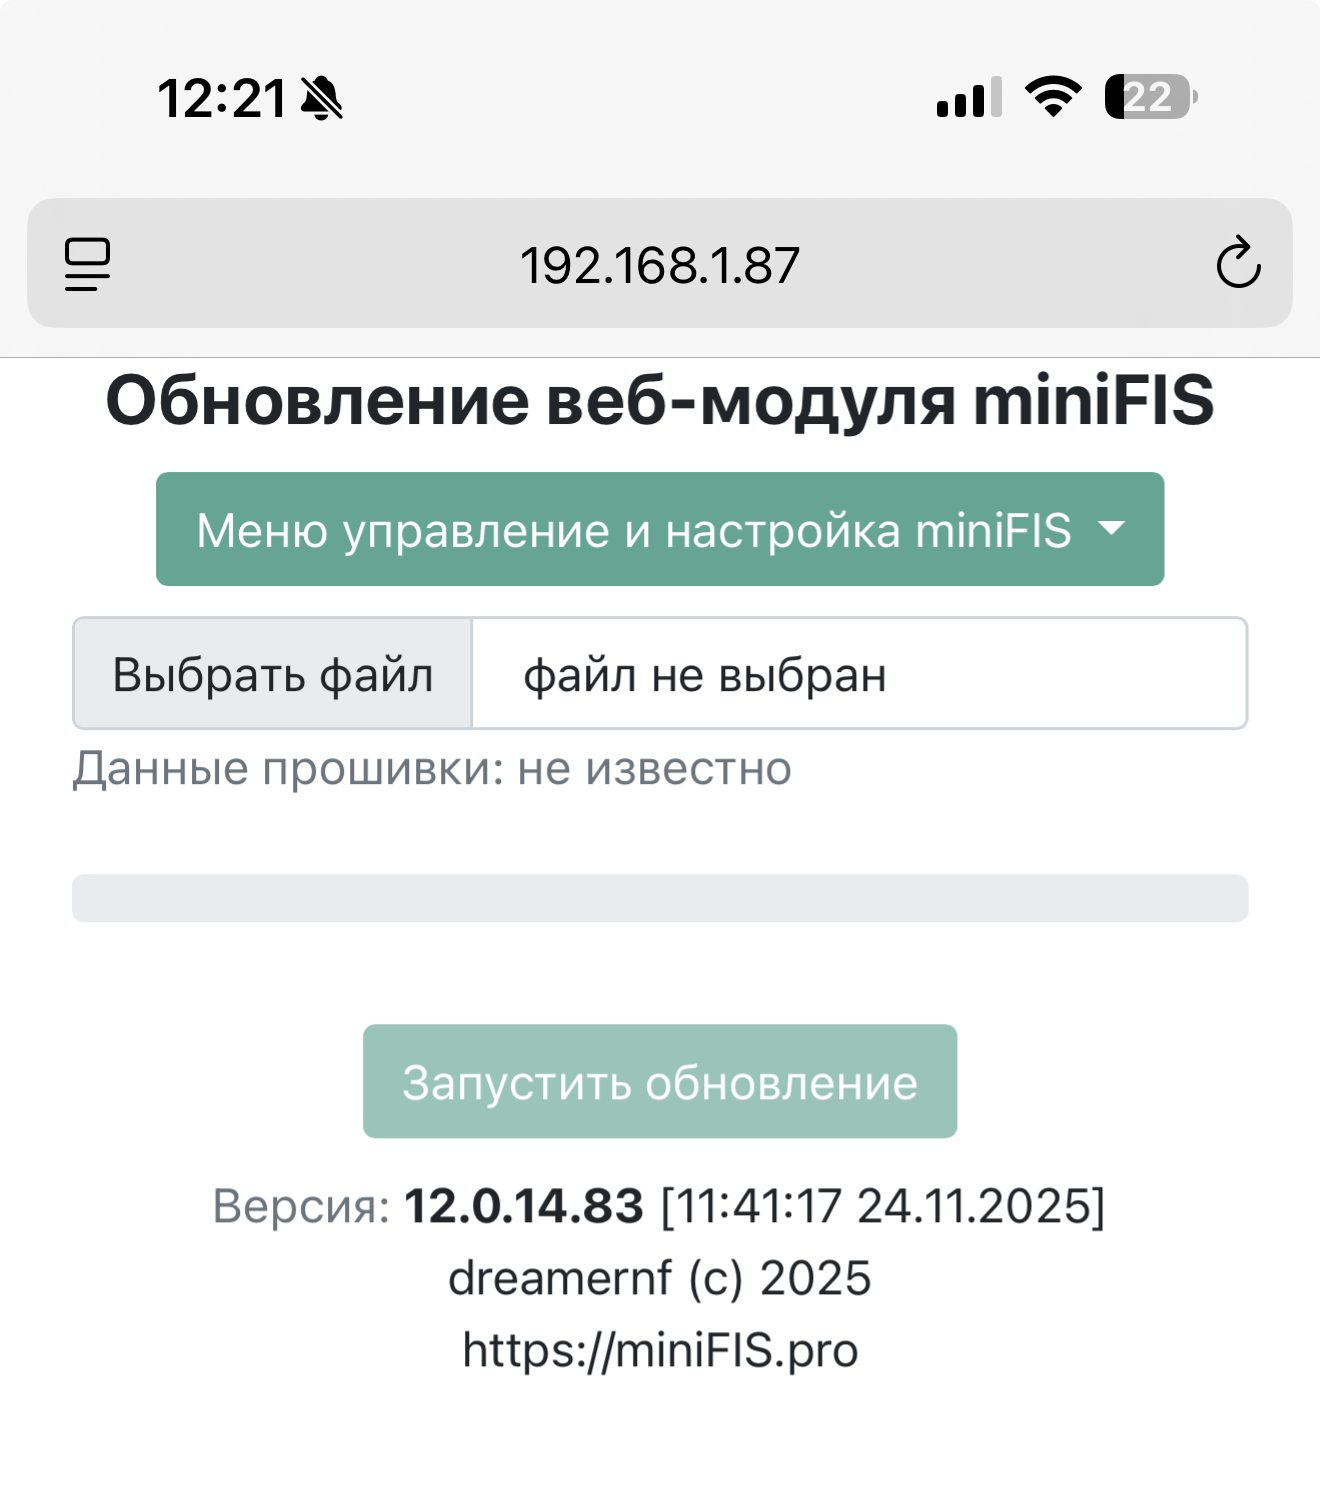This screenshot has width=1320, height=1488.
Task: Open the https://miniFIS.pro link
Action: pos(660,1350)
